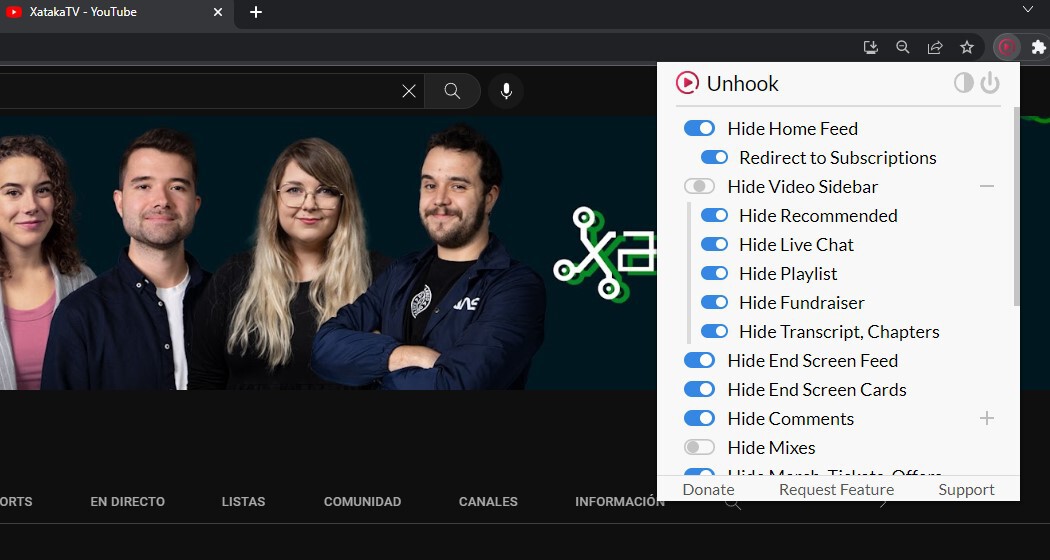Click the Unhook power on/off icon
The image size is (1050, 560).
tap(990, 83)
